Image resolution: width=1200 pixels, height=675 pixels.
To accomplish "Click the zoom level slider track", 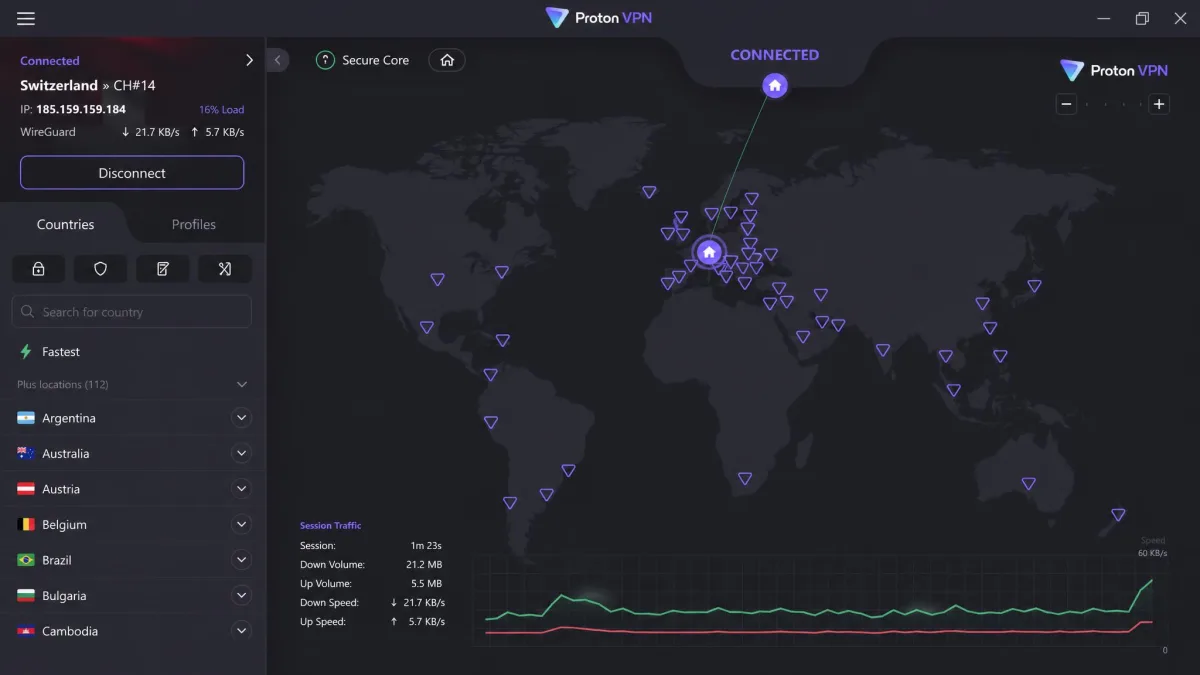I will 1113,104.
